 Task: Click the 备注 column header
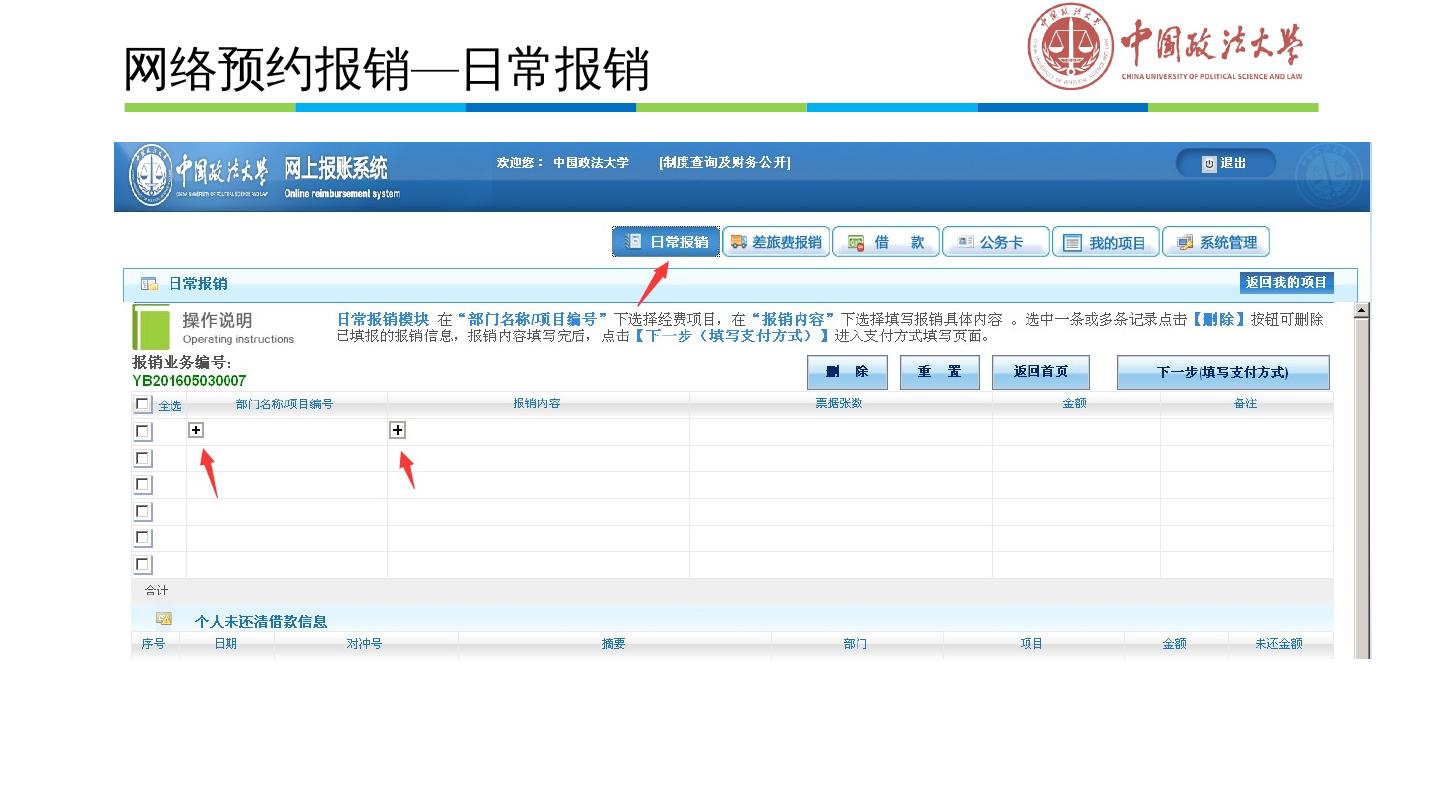click(1245, 404)
